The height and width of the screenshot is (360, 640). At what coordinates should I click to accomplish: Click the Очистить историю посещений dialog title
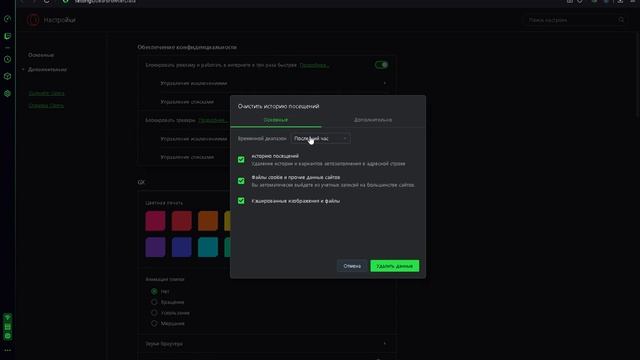pyautogui.click(x=278, y=107)
